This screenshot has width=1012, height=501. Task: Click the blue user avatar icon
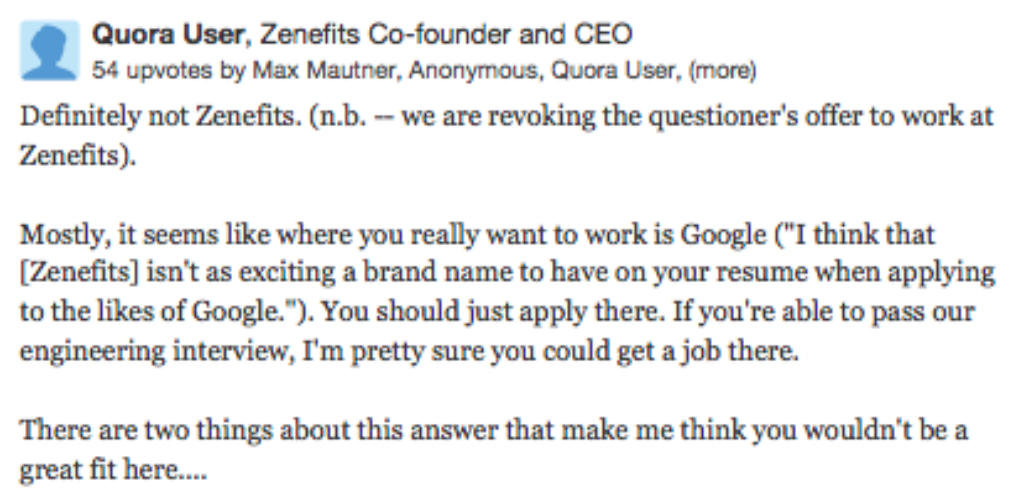(x=49, y=49)
